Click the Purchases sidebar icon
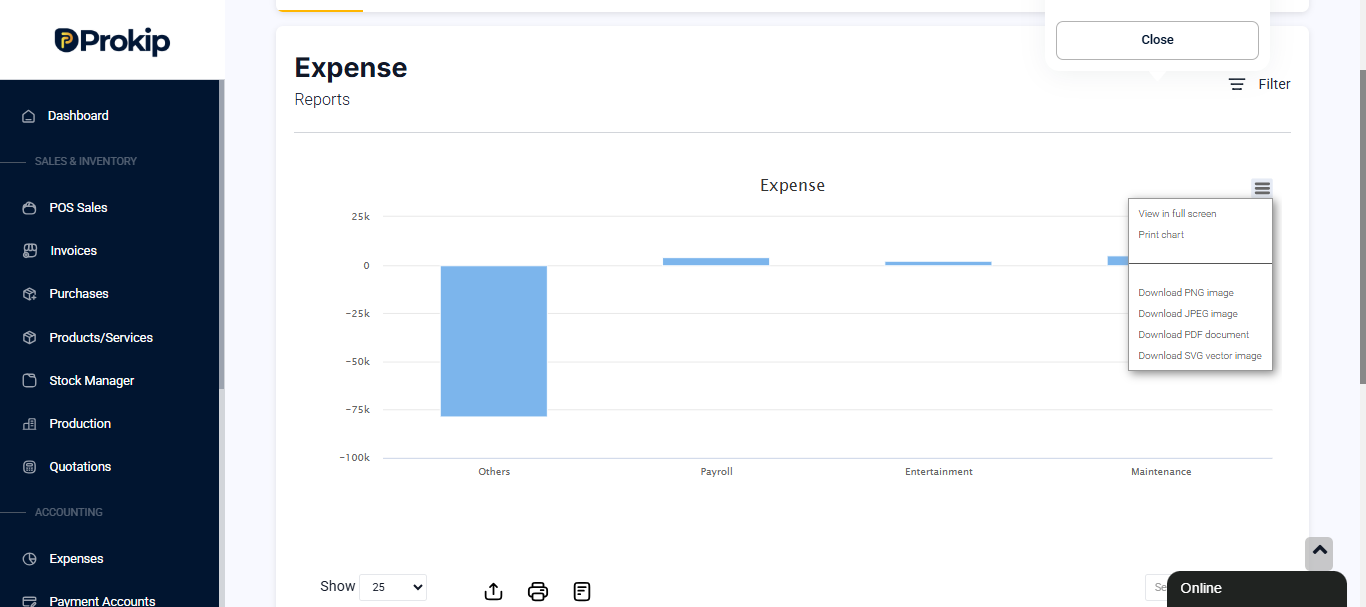Image resolution: width=1366 pixels, height=607 pixels. [29, 294]
